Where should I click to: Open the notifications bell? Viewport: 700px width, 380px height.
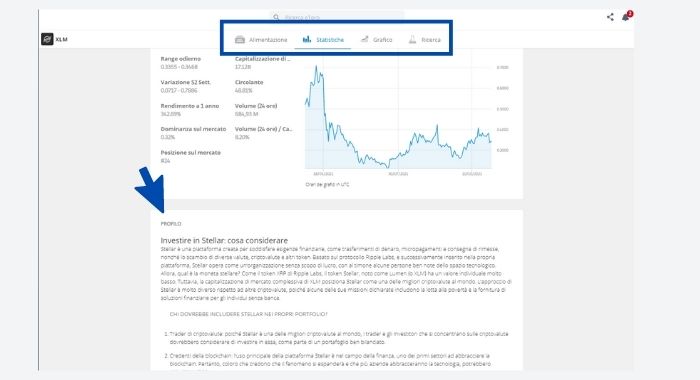point(626,17)
